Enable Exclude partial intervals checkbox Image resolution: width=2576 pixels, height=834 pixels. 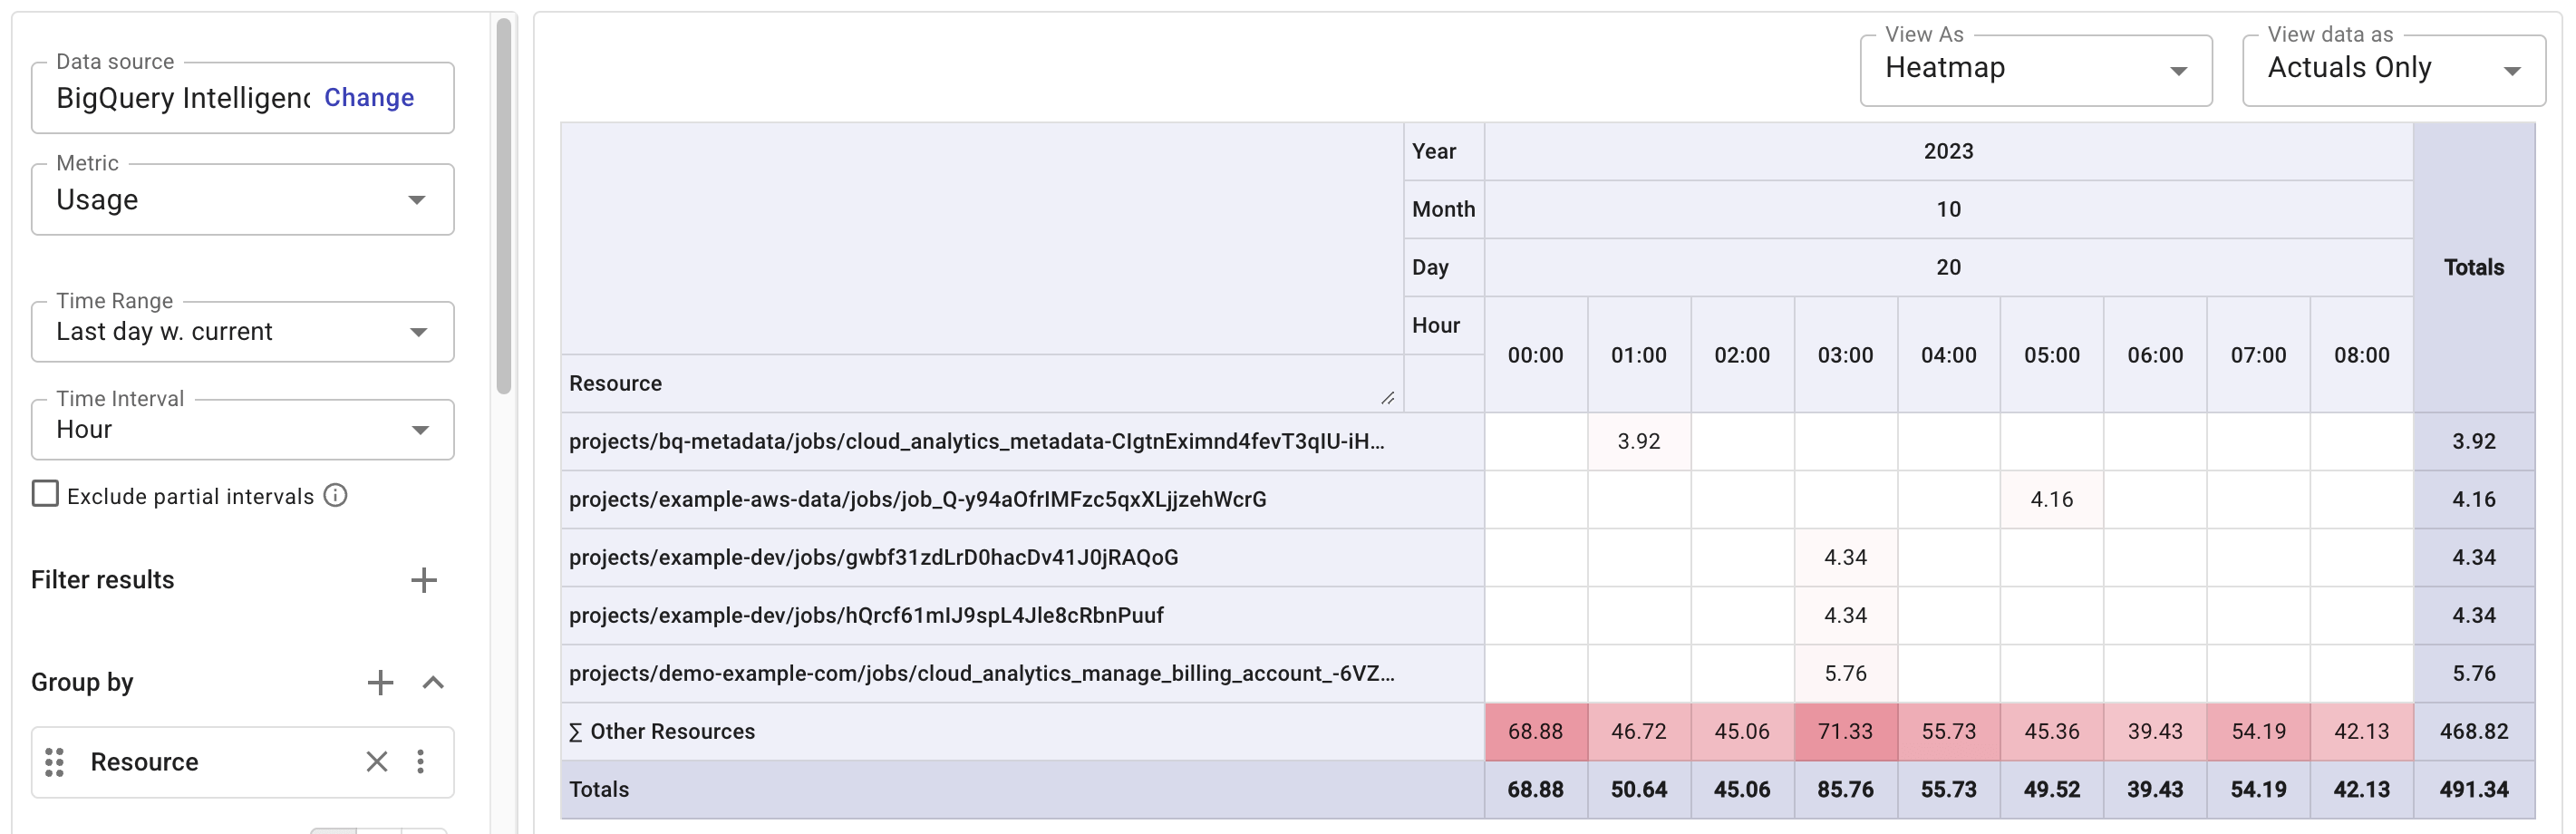tap(46, 494)
